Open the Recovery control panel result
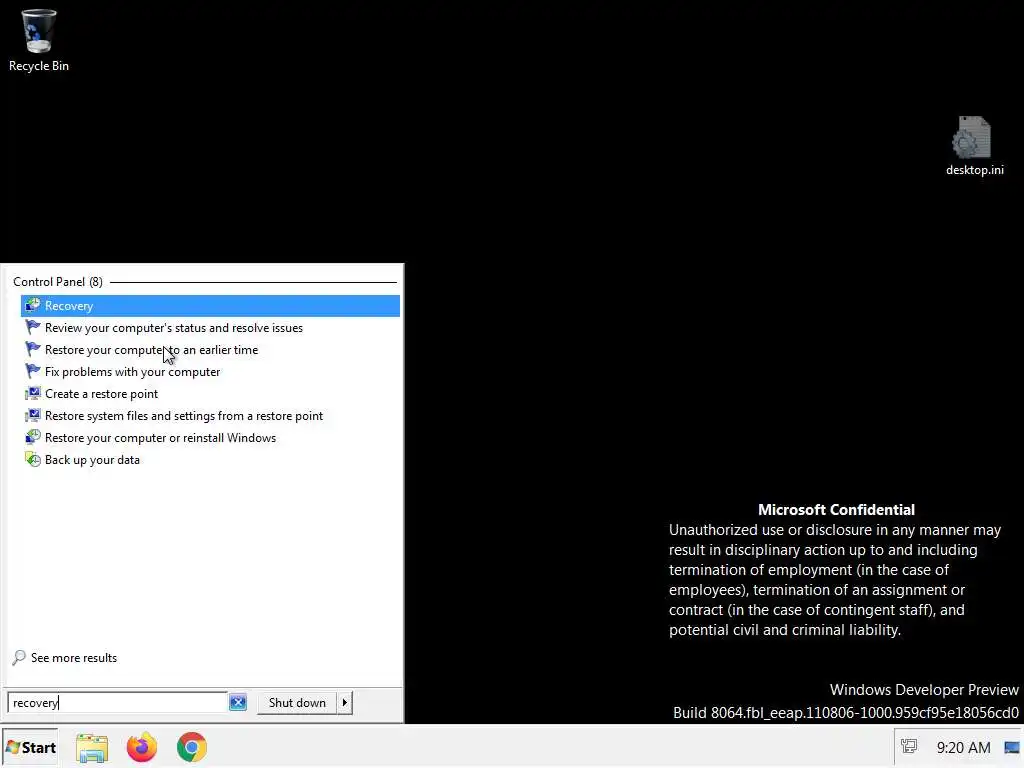The width and height of the screenshot is (1024, 768). pos(210,306)
